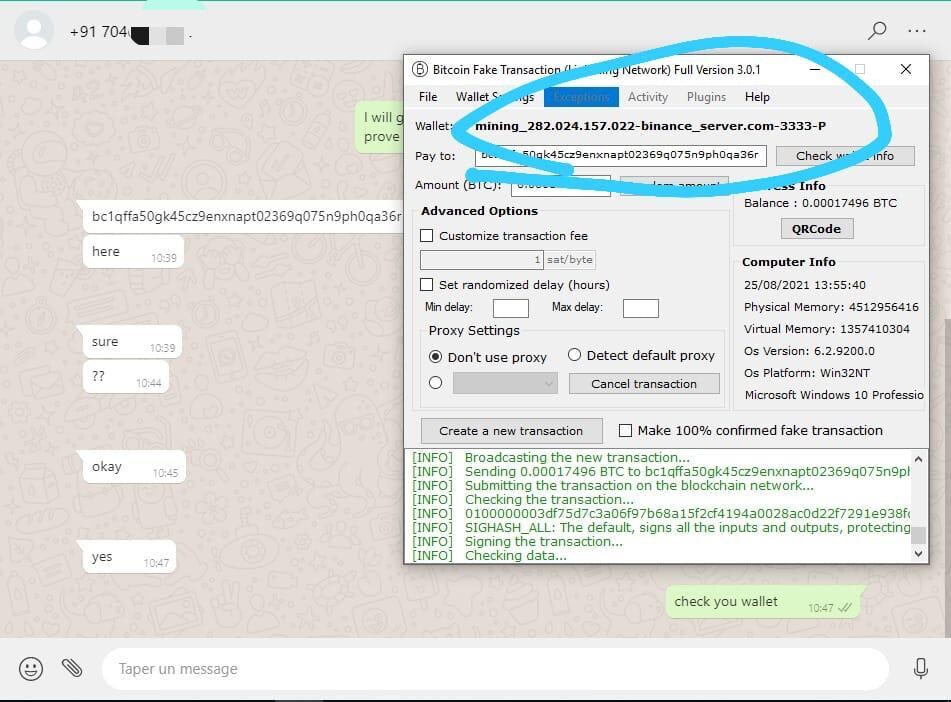This screenshot has width=951, height=702.
Task: Click the log scrollbar down arrow
Action: pos(918,553)
